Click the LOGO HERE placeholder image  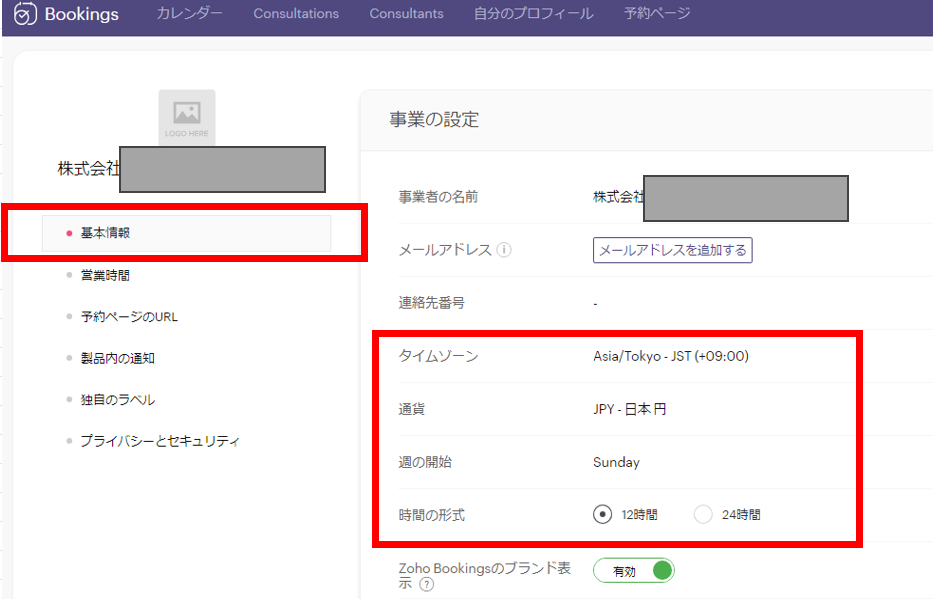[x=187, y=117]
